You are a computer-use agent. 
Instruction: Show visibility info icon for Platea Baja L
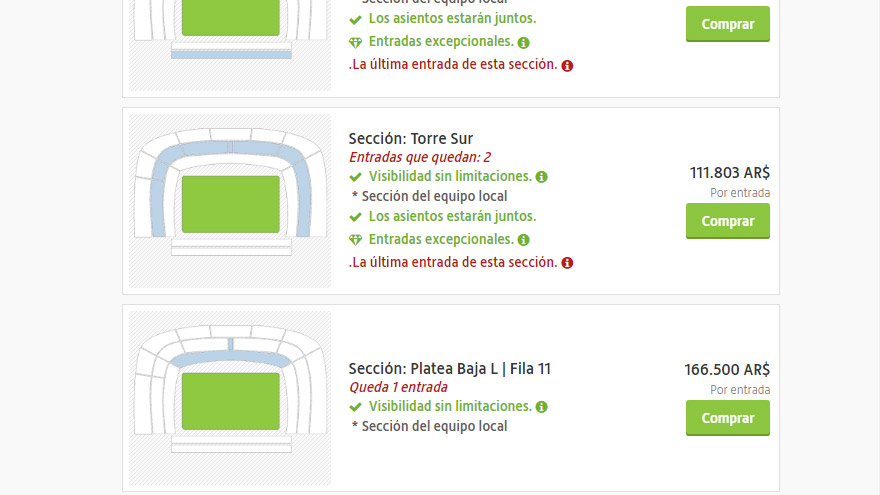click(x=541, y=407)
